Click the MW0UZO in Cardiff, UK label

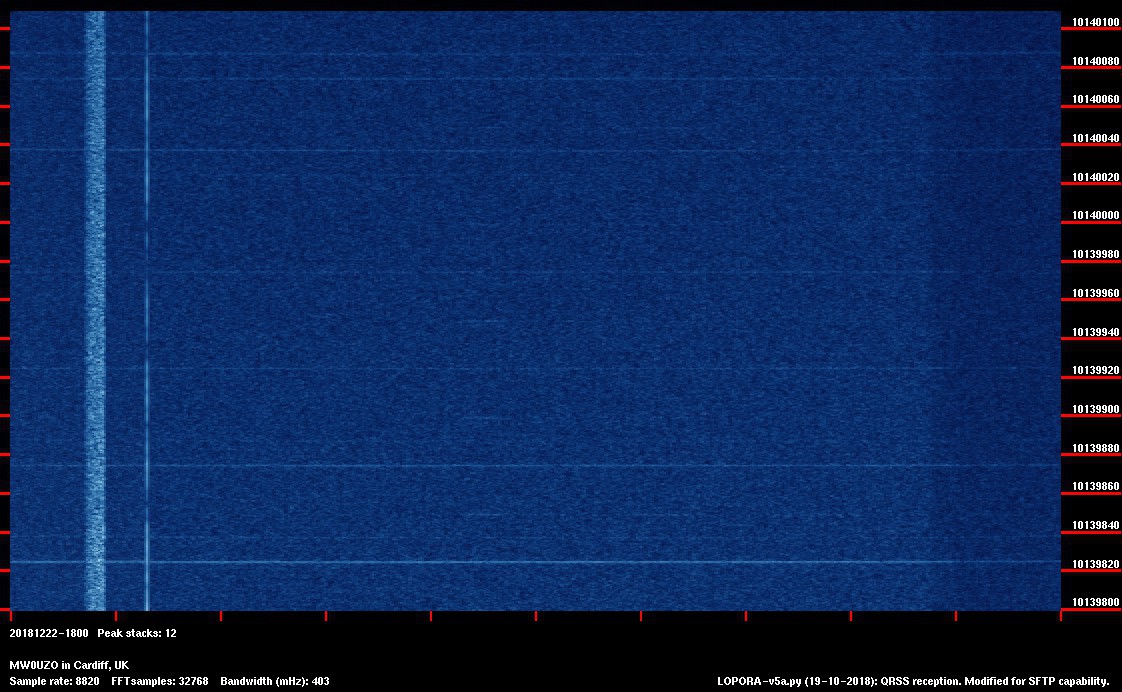(69, 665)
